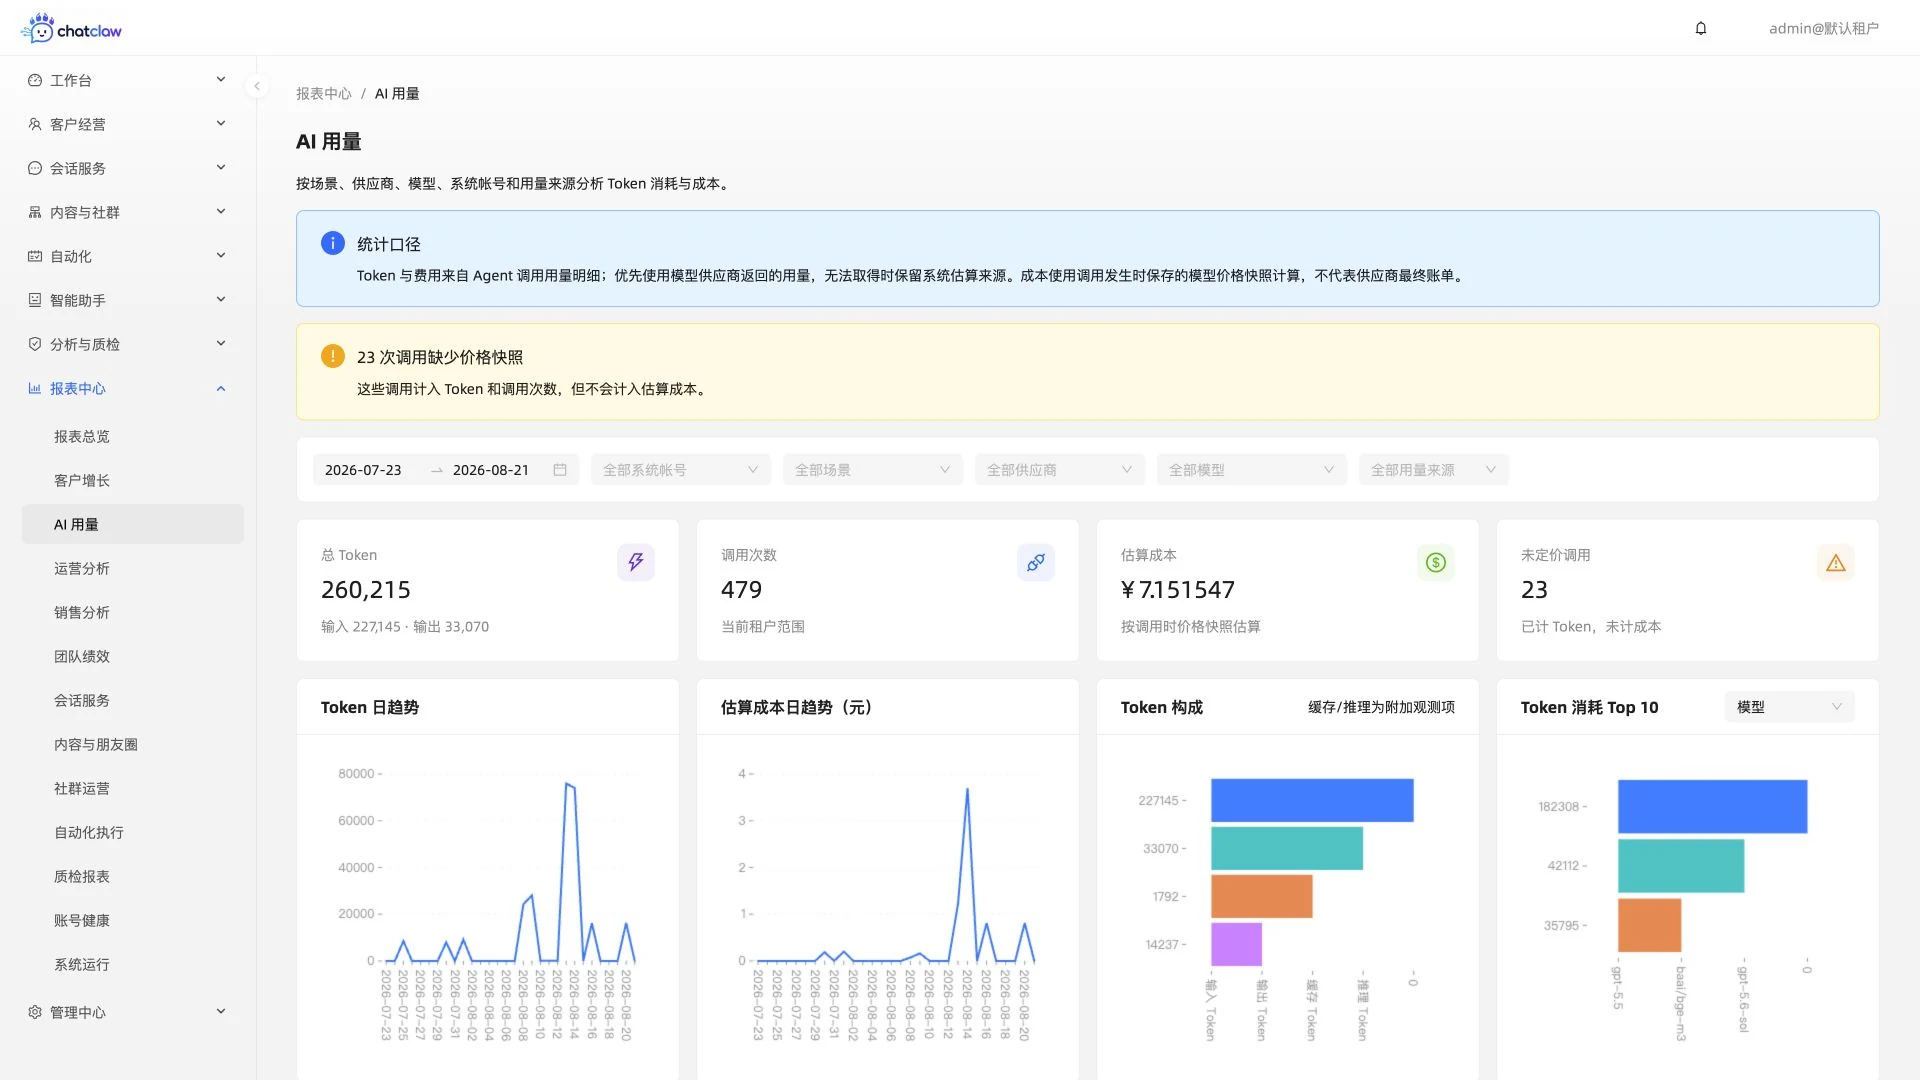This screenshot has height=1080, width=1920.
Task: Click the orange 1792 bar in Token 构成
Action: point(1262,896)
